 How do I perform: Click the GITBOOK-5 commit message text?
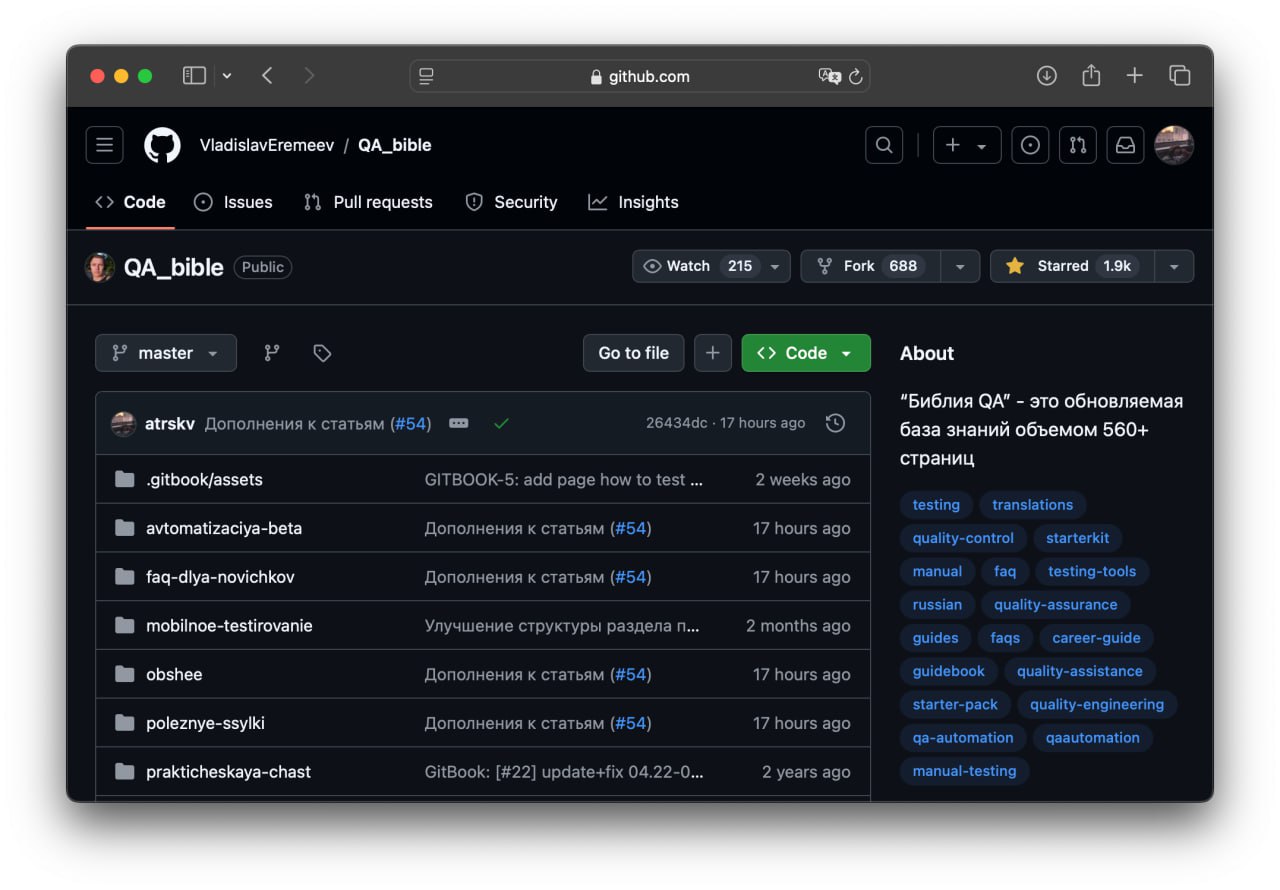click(564, 480)
